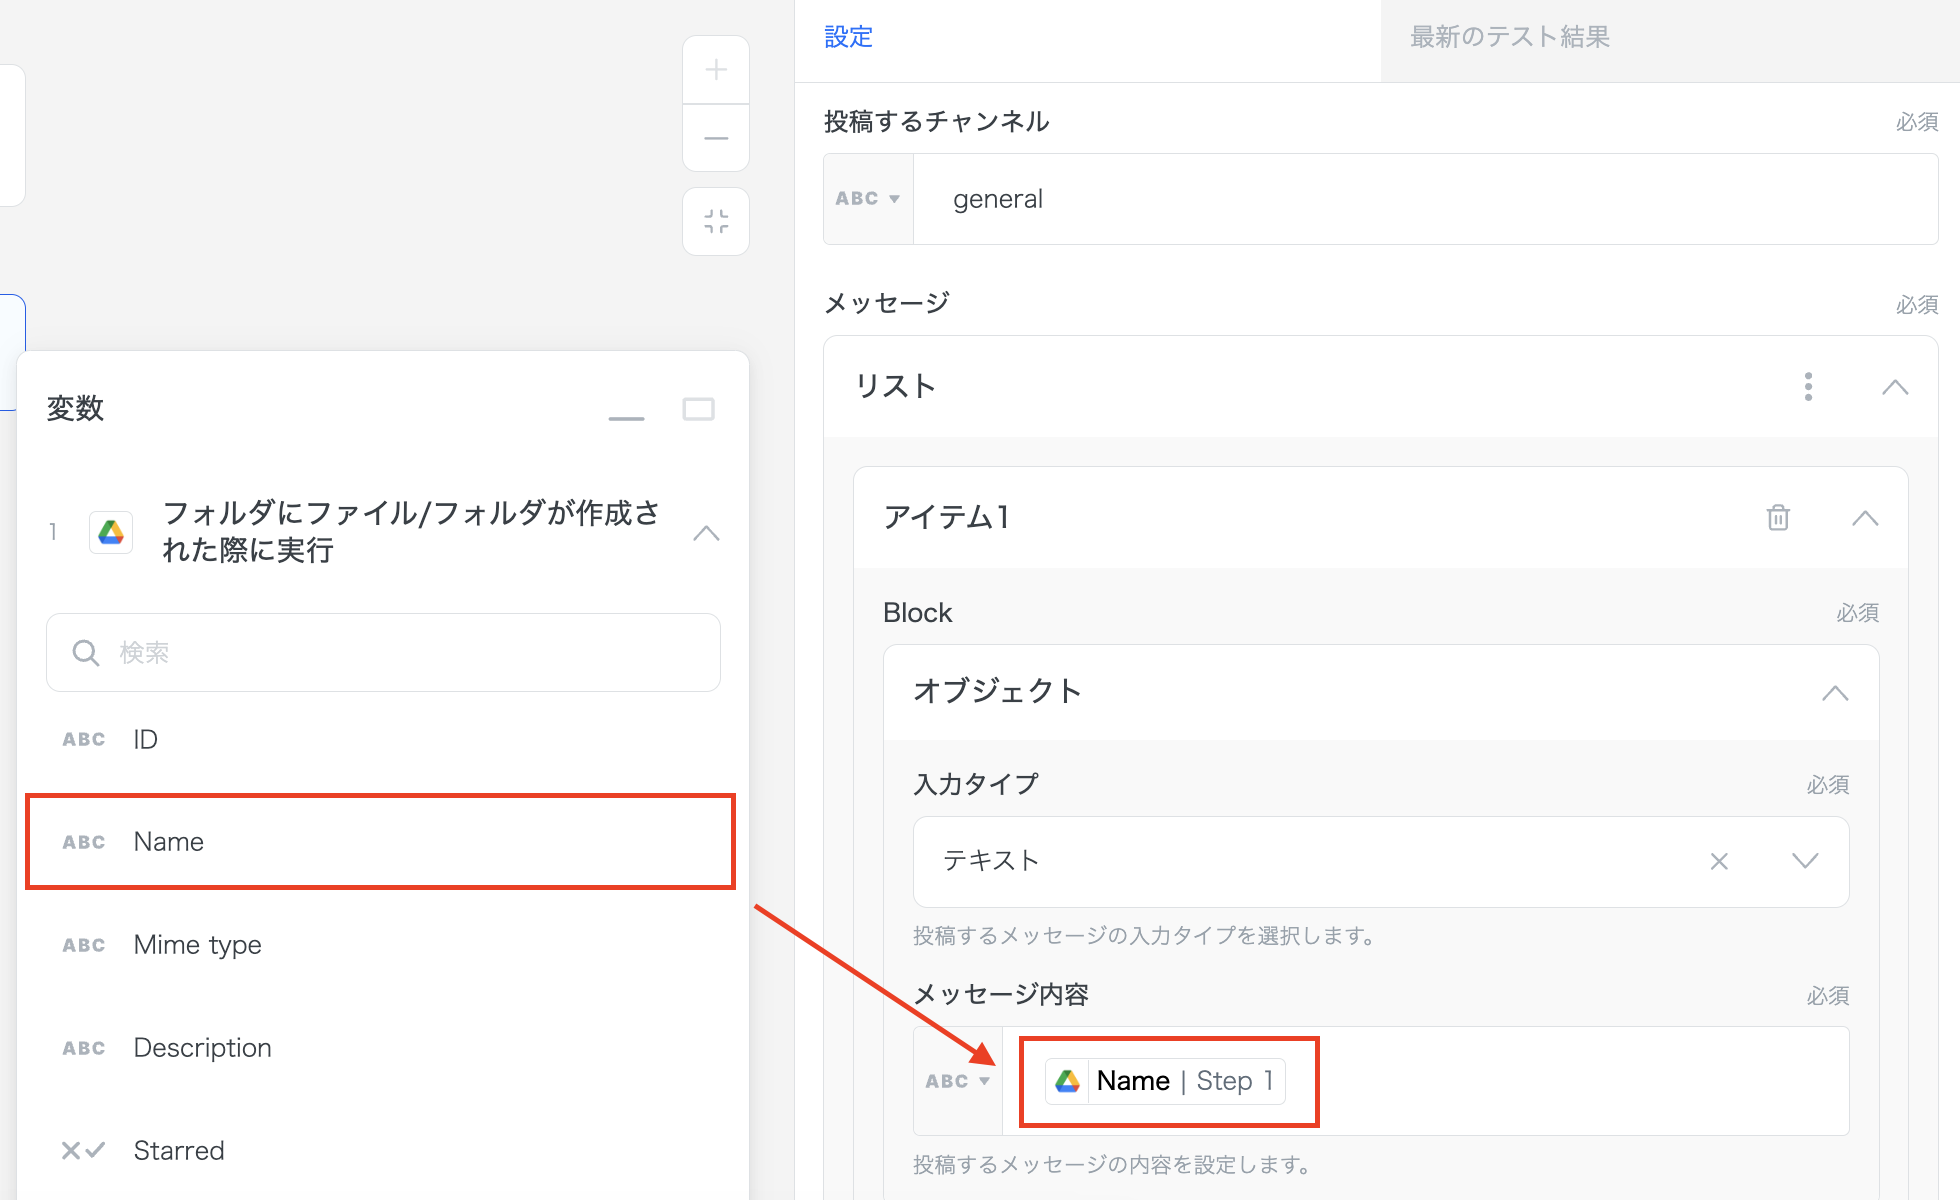Switch to the 最新のテスト結果 tab

[1509, 37]
